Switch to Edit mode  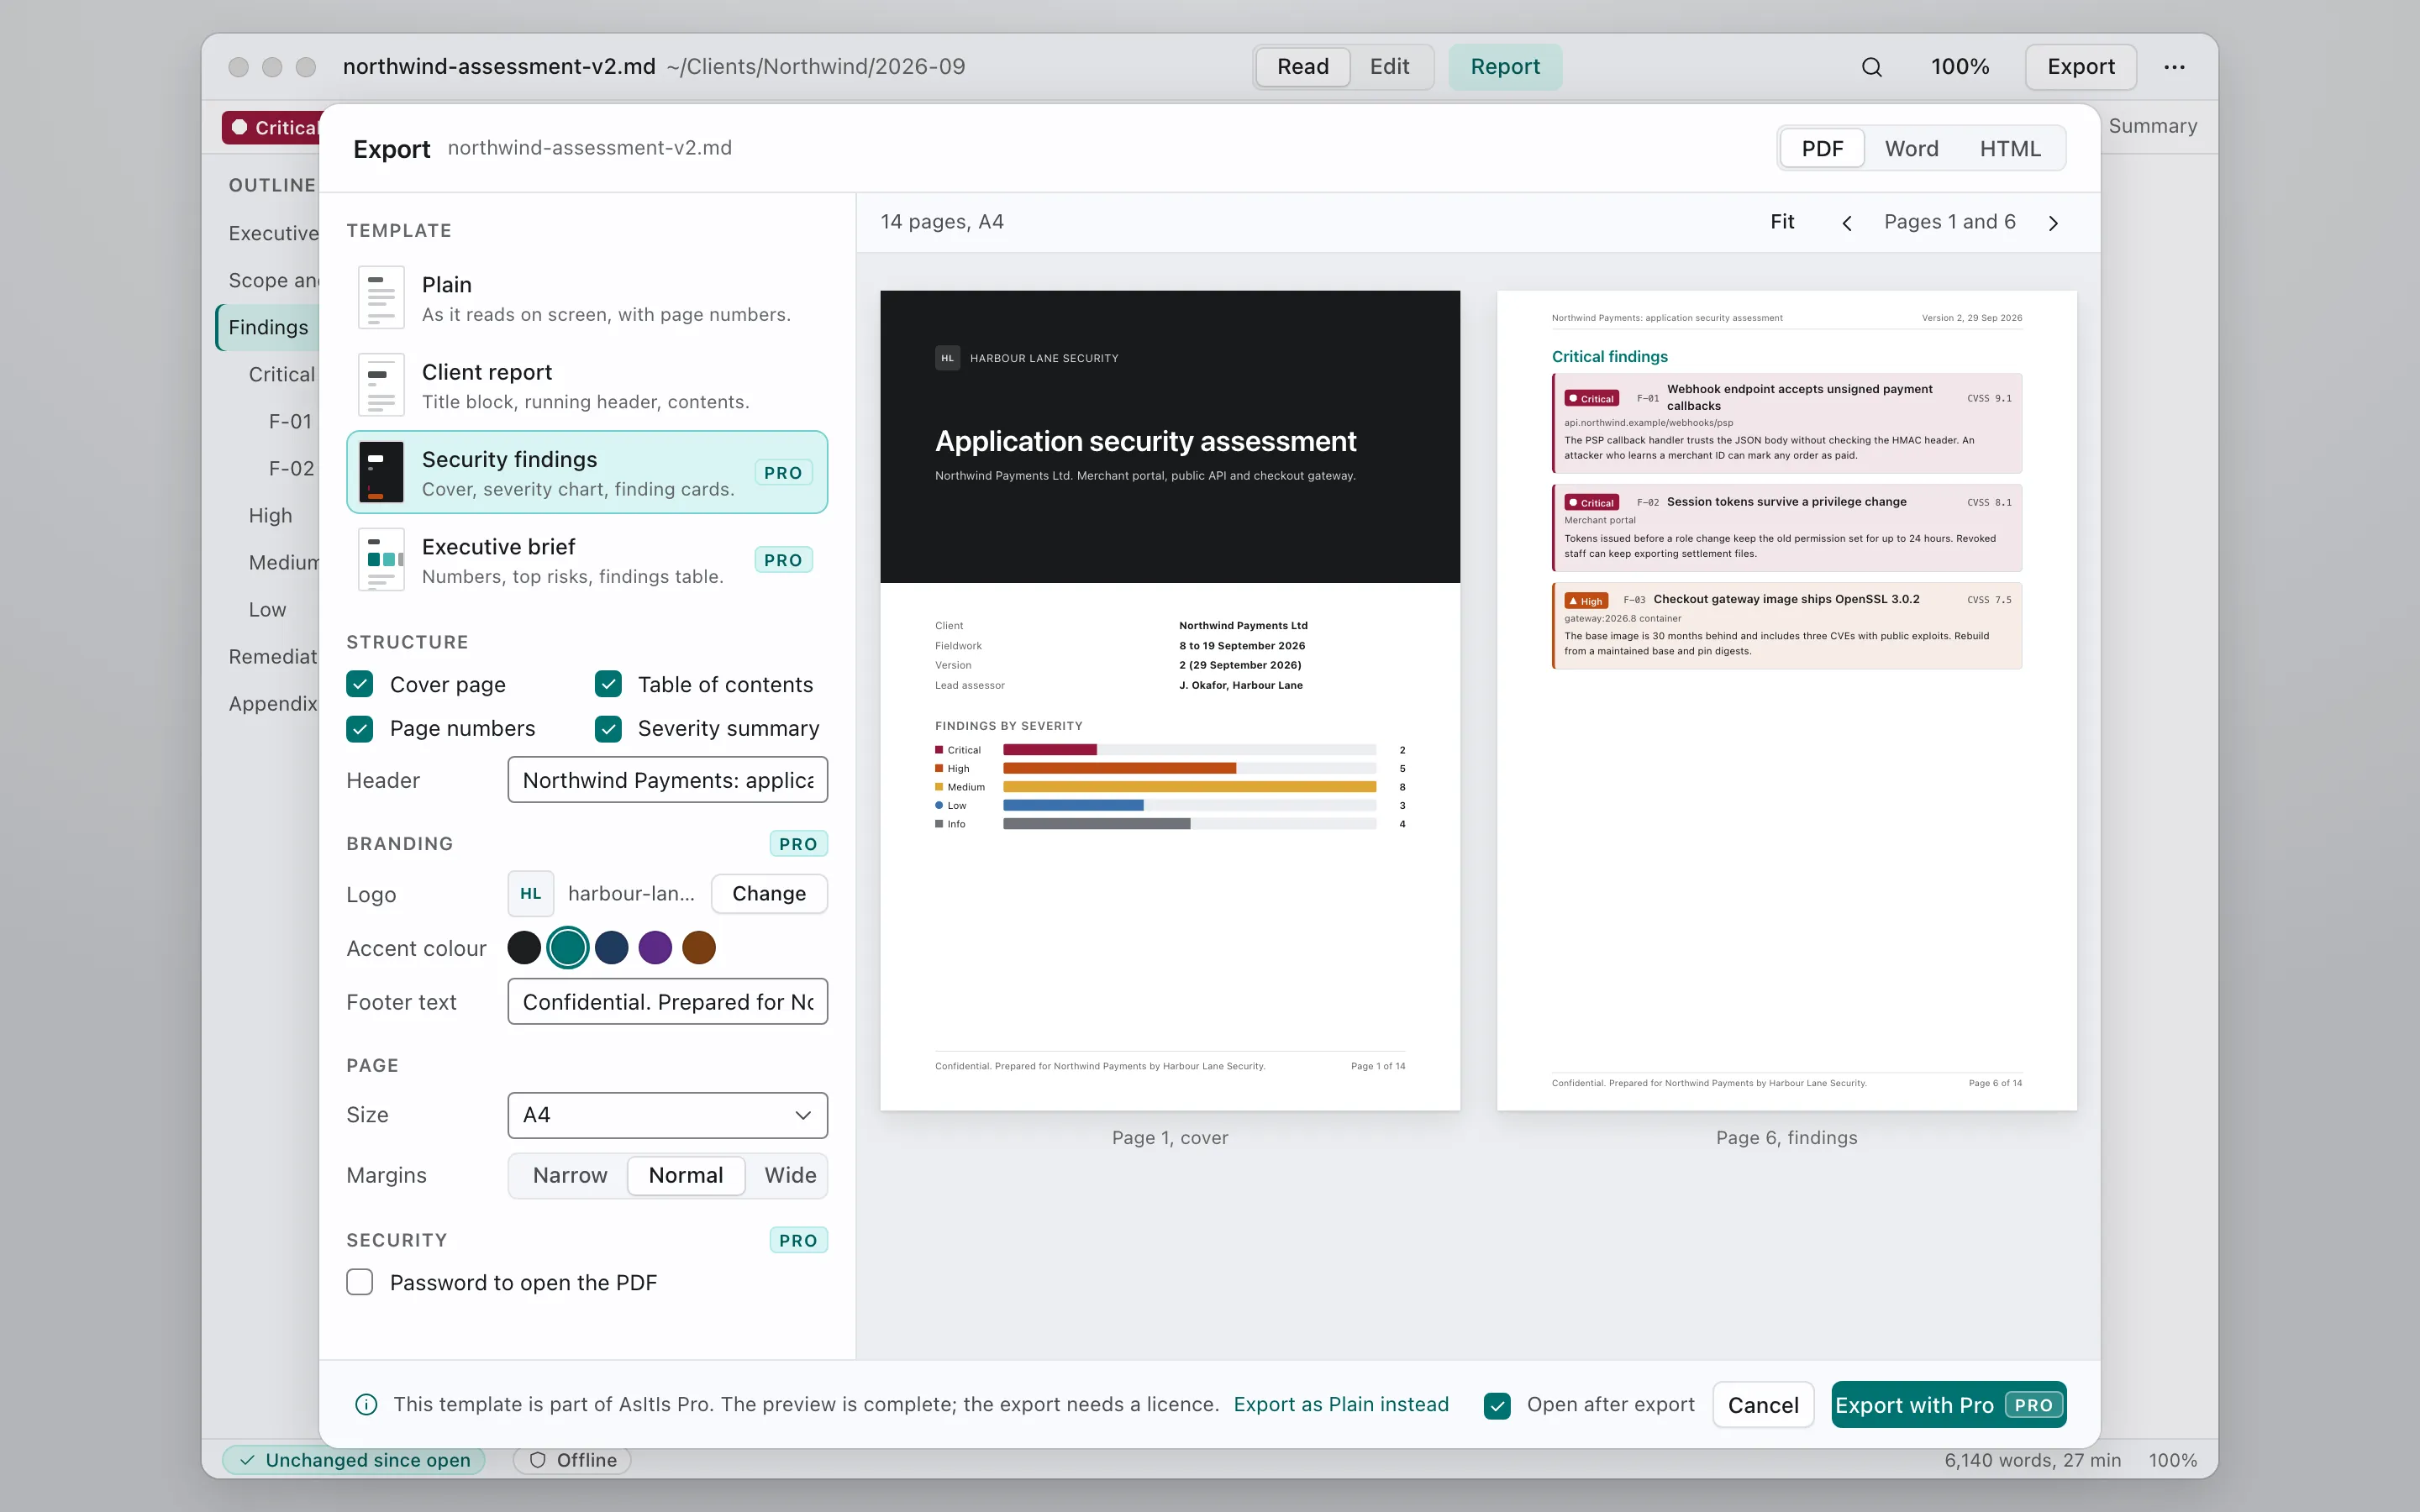(1389, 67)
